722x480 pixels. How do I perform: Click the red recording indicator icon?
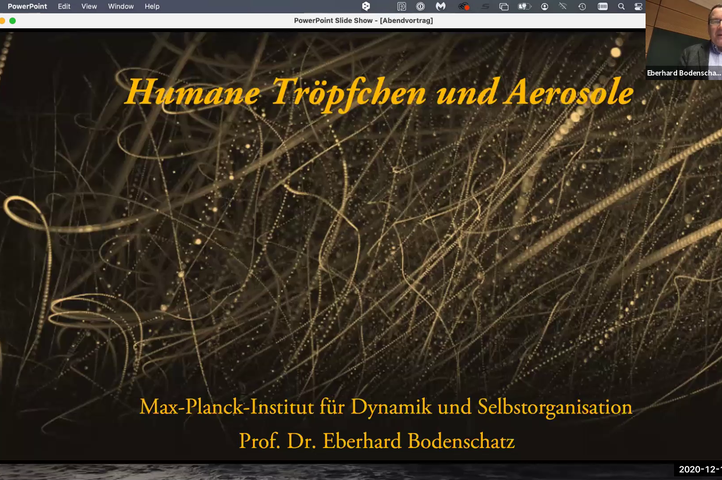point(464,6)
